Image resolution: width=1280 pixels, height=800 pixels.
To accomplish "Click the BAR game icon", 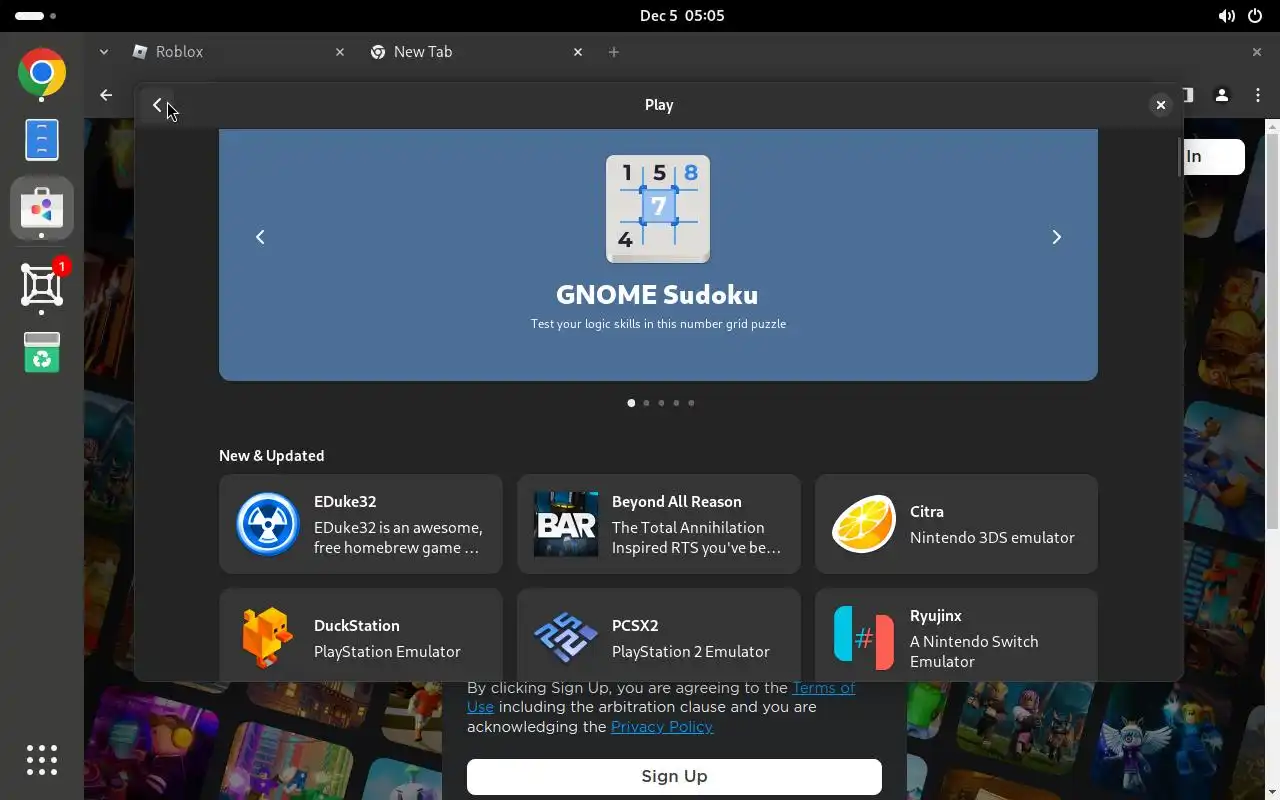I will (566, 524).
